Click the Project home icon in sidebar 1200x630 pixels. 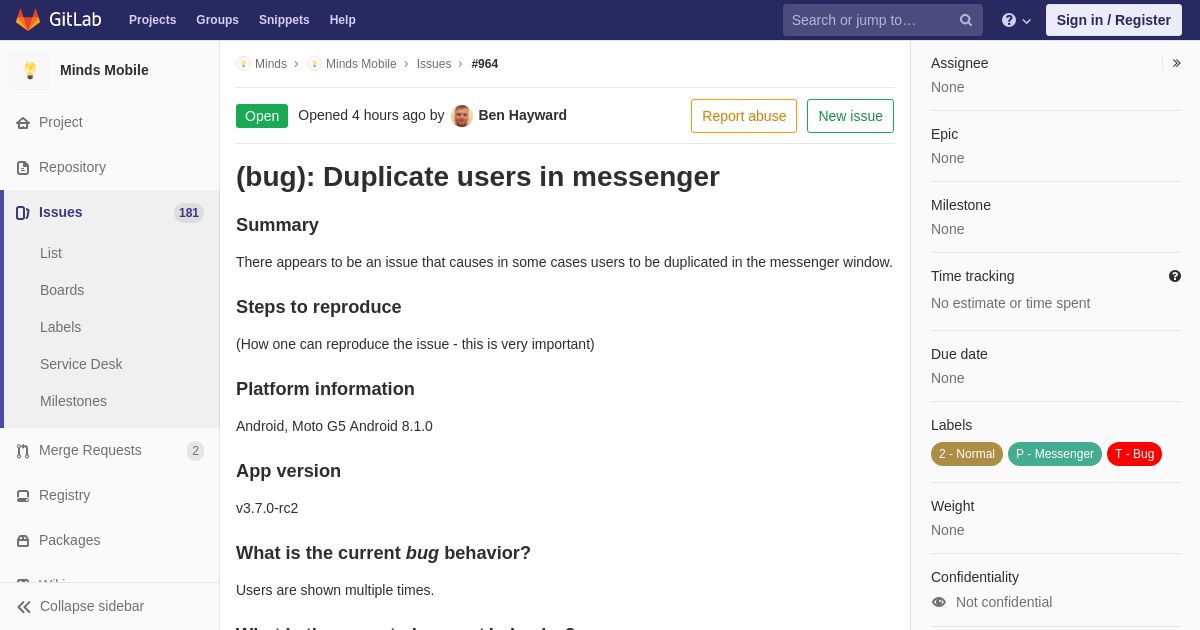pos(23,123)
